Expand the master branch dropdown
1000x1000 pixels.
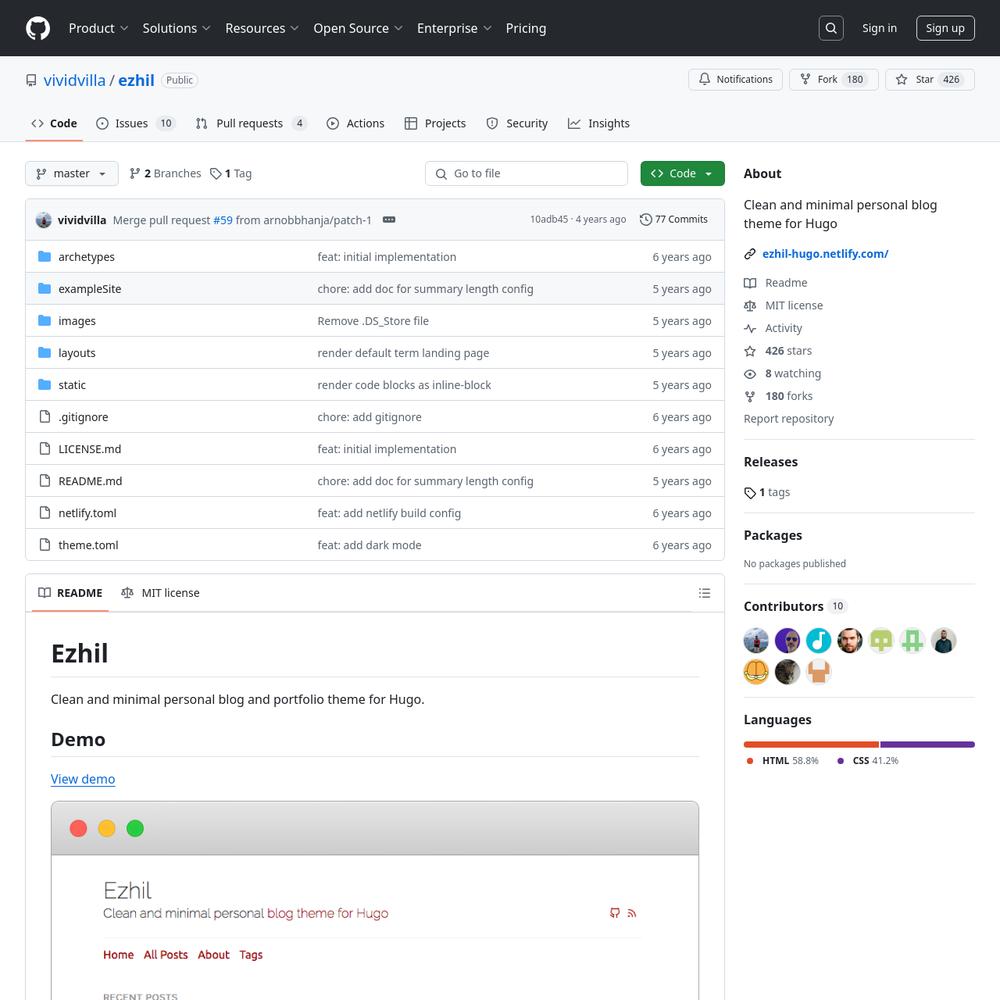[71, 174]
